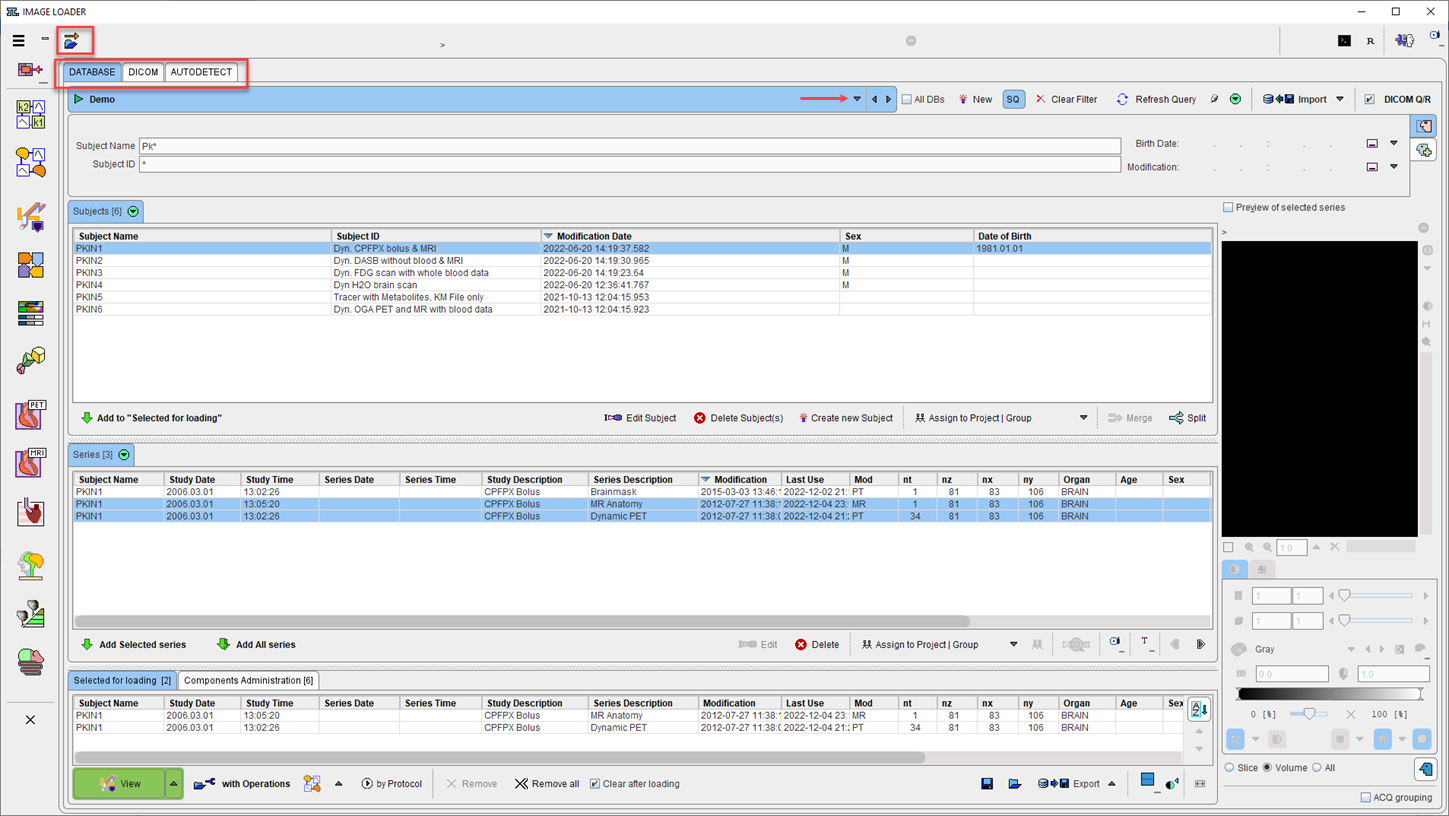Click the Merge subjects button
The image size is (1449, 816).
click(x=1131, y=418)
